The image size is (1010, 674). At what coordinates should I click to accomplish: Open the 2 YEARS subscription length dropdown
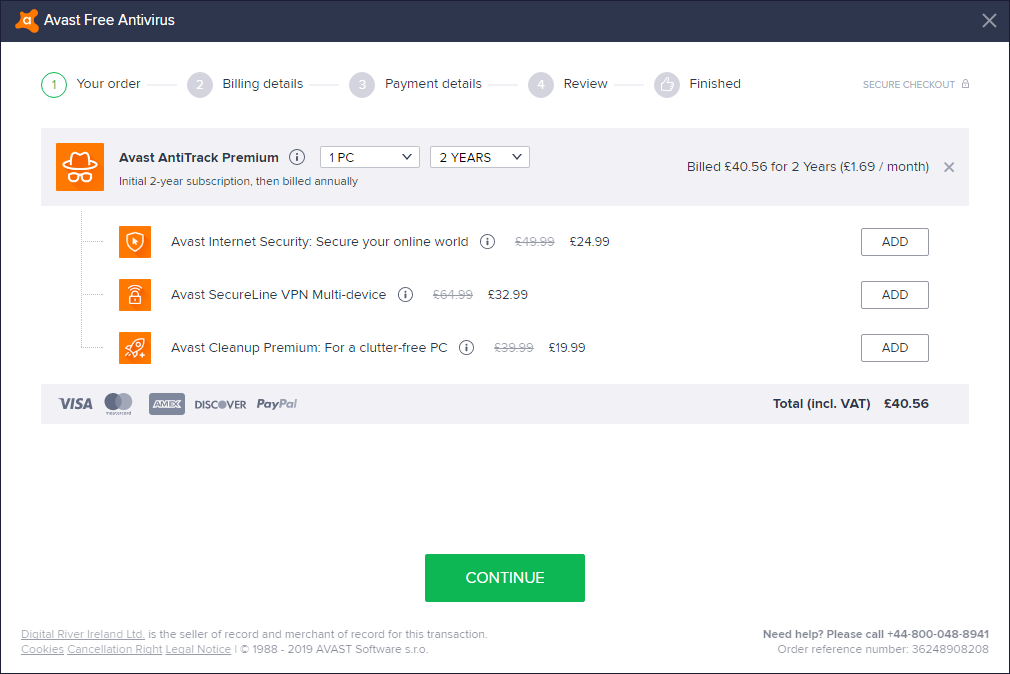coord(480,157)
